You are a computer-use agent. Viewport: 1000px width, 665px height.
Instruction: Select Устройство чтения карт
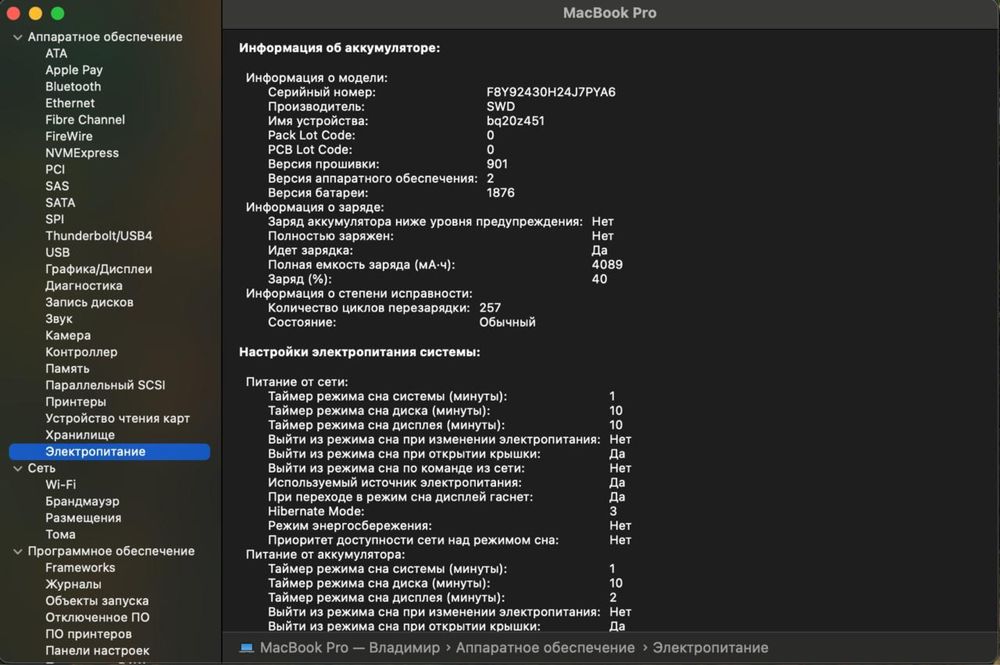coord(117,418)
